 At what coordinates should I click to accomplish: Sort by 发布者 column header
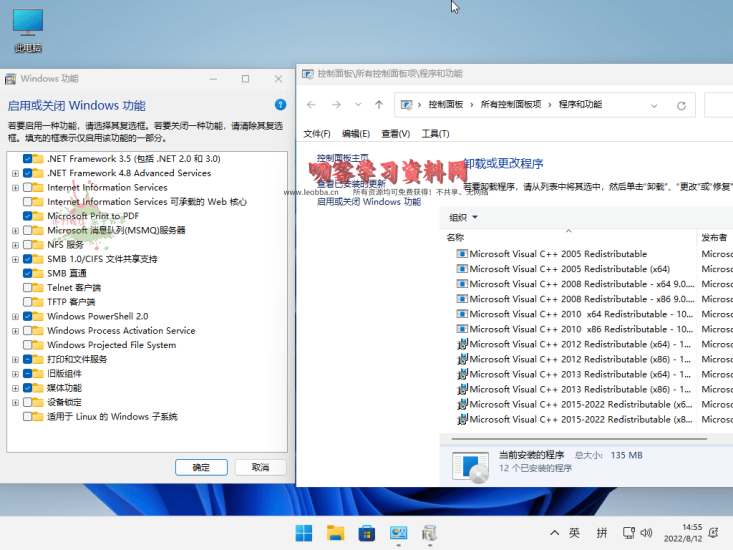click(x=715, y=237)
